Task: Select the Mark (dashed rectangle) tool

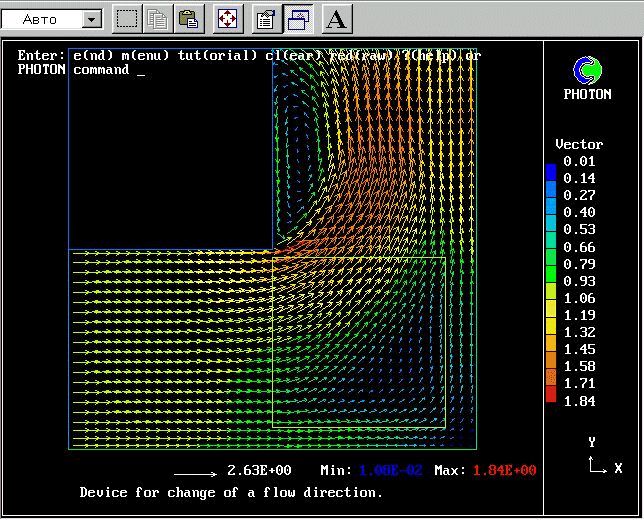Action: pos(127,19)
